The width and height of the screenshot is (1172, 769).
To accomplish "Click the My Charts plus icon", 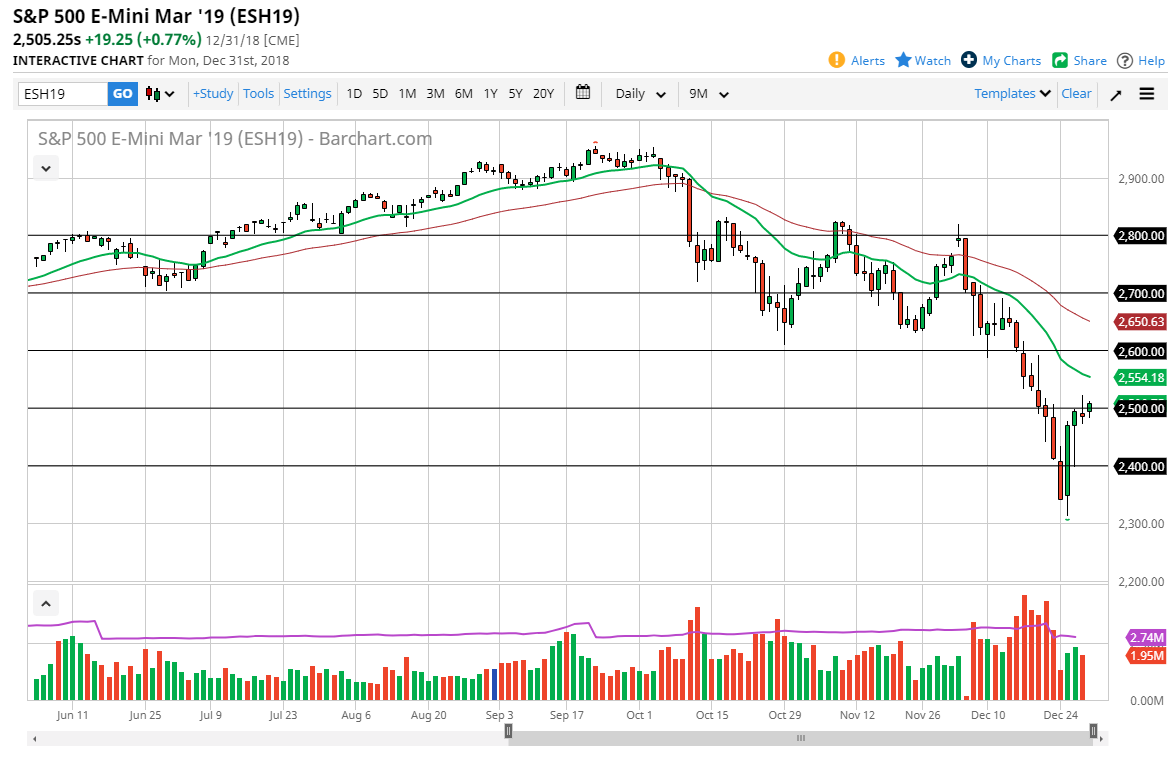I will tap(968, 60).
